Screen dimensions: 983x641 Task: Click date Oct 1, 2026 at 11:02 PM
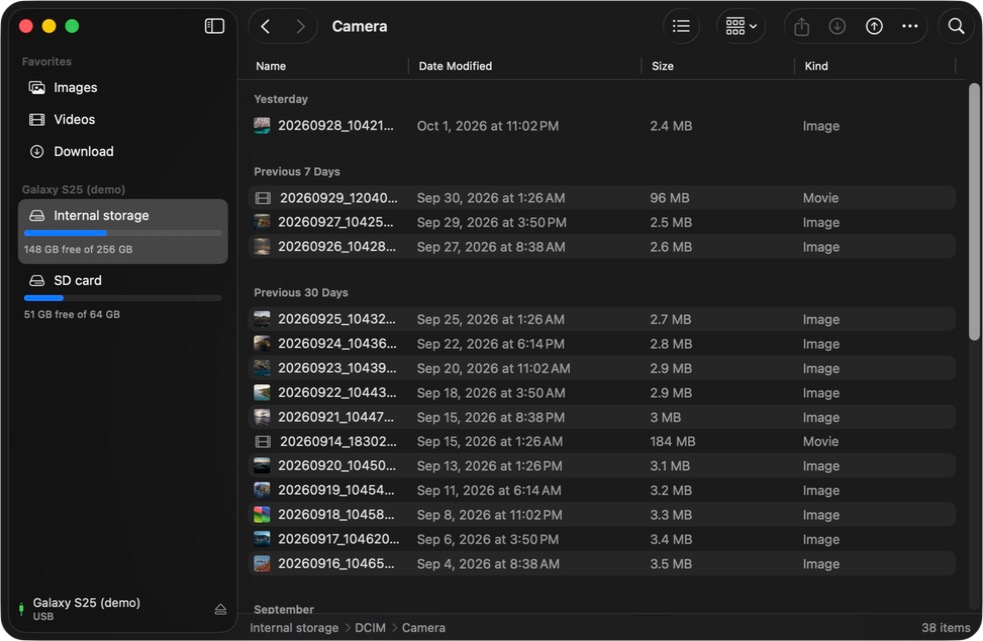(x=488, y=126)
